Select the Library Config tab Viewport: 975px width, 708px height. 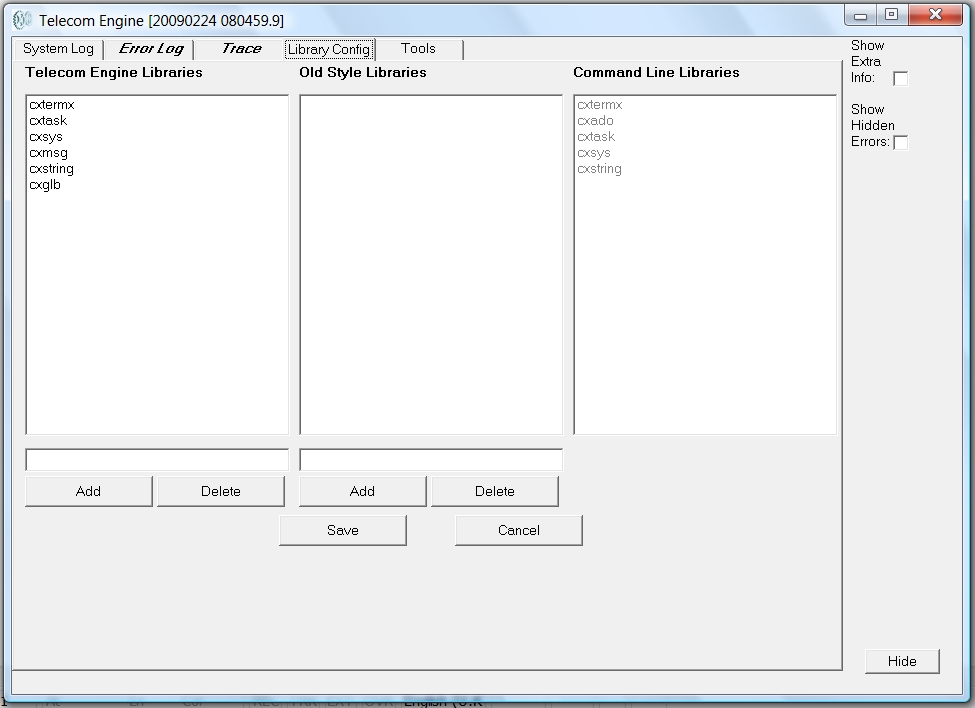328,49
